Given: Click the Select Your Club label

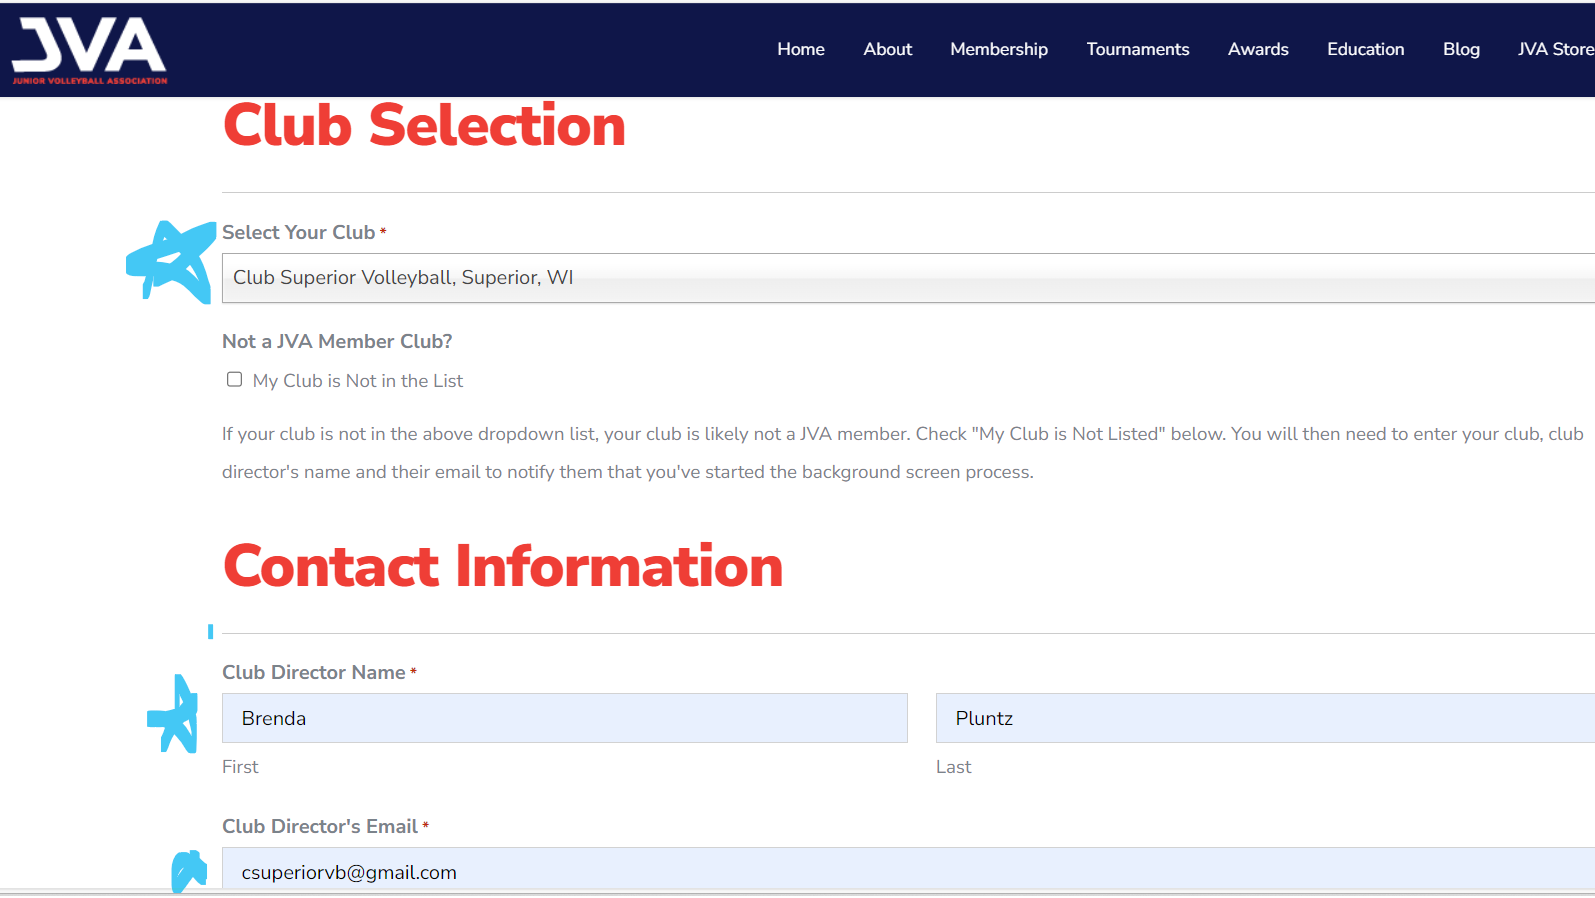Looking at the screenshot, I should tap(298, 233).
